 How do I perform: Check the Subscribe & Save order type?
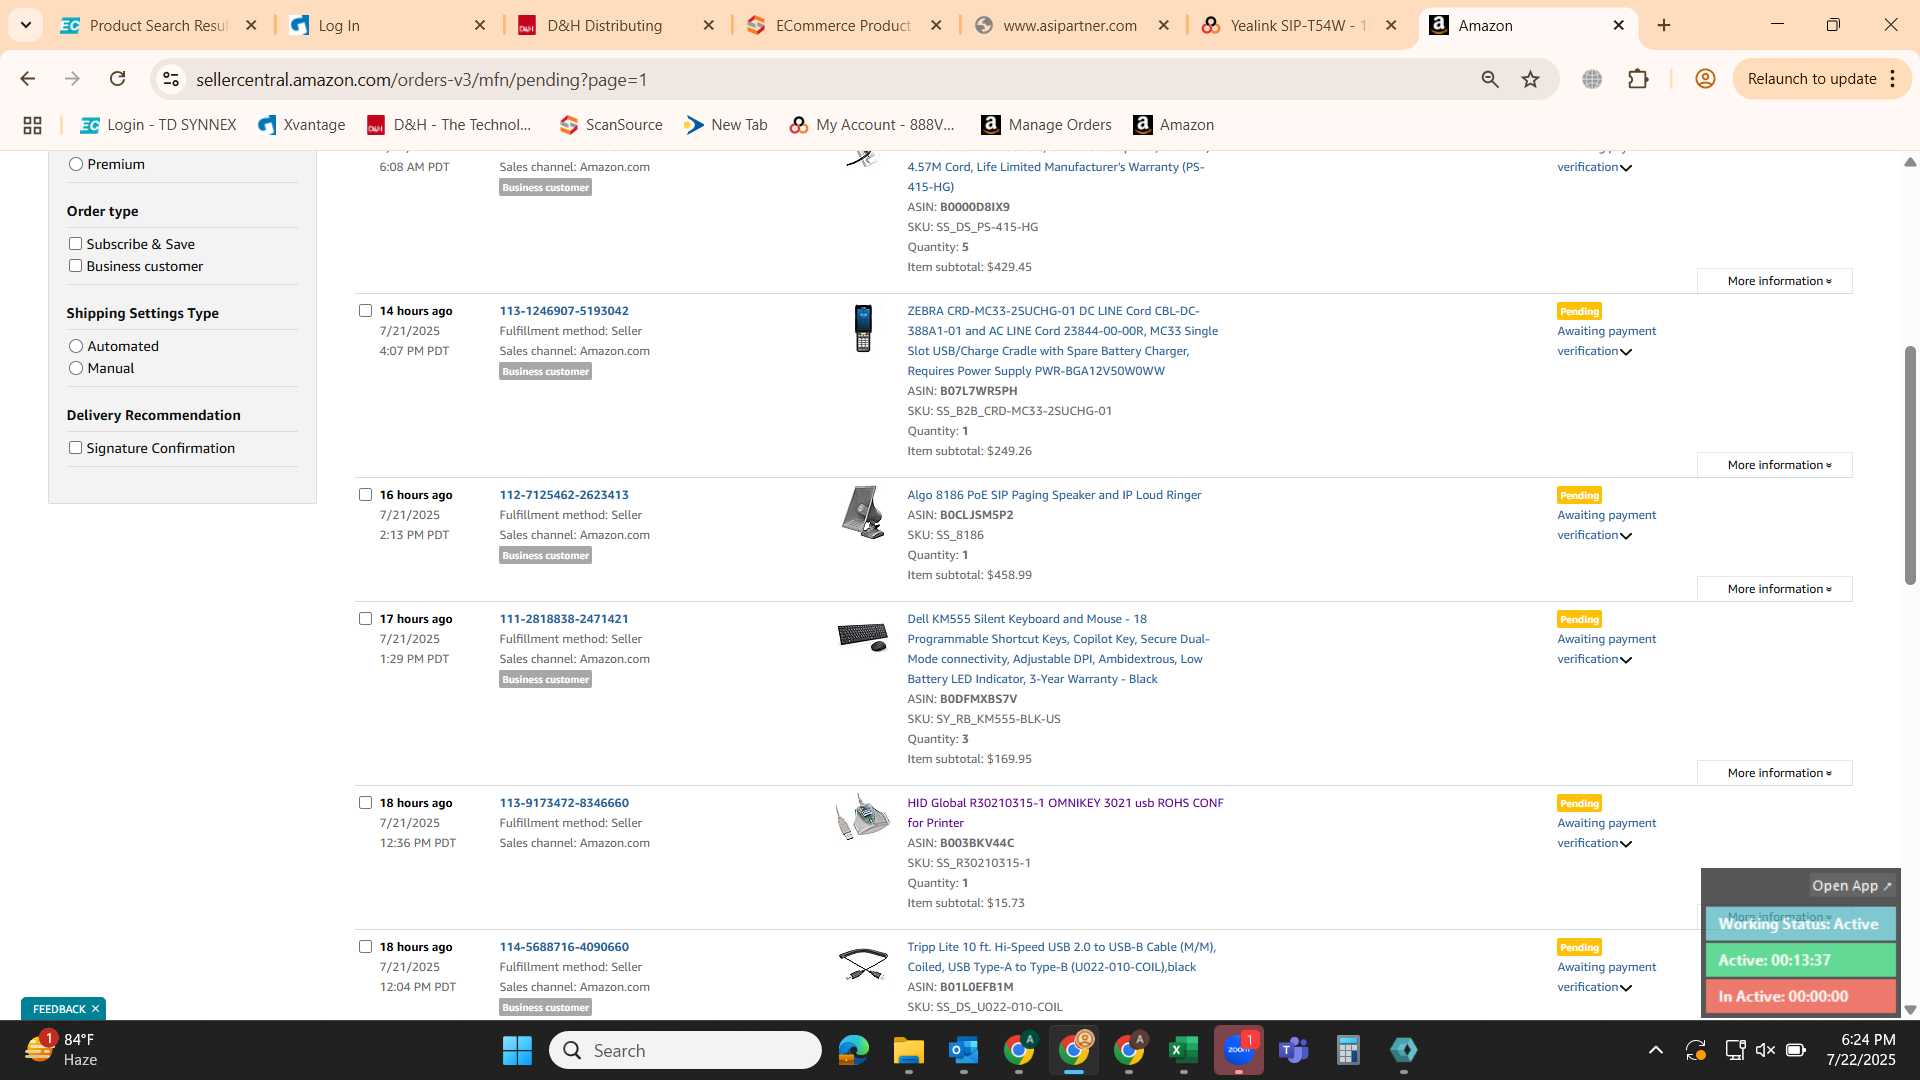(75, 244)
